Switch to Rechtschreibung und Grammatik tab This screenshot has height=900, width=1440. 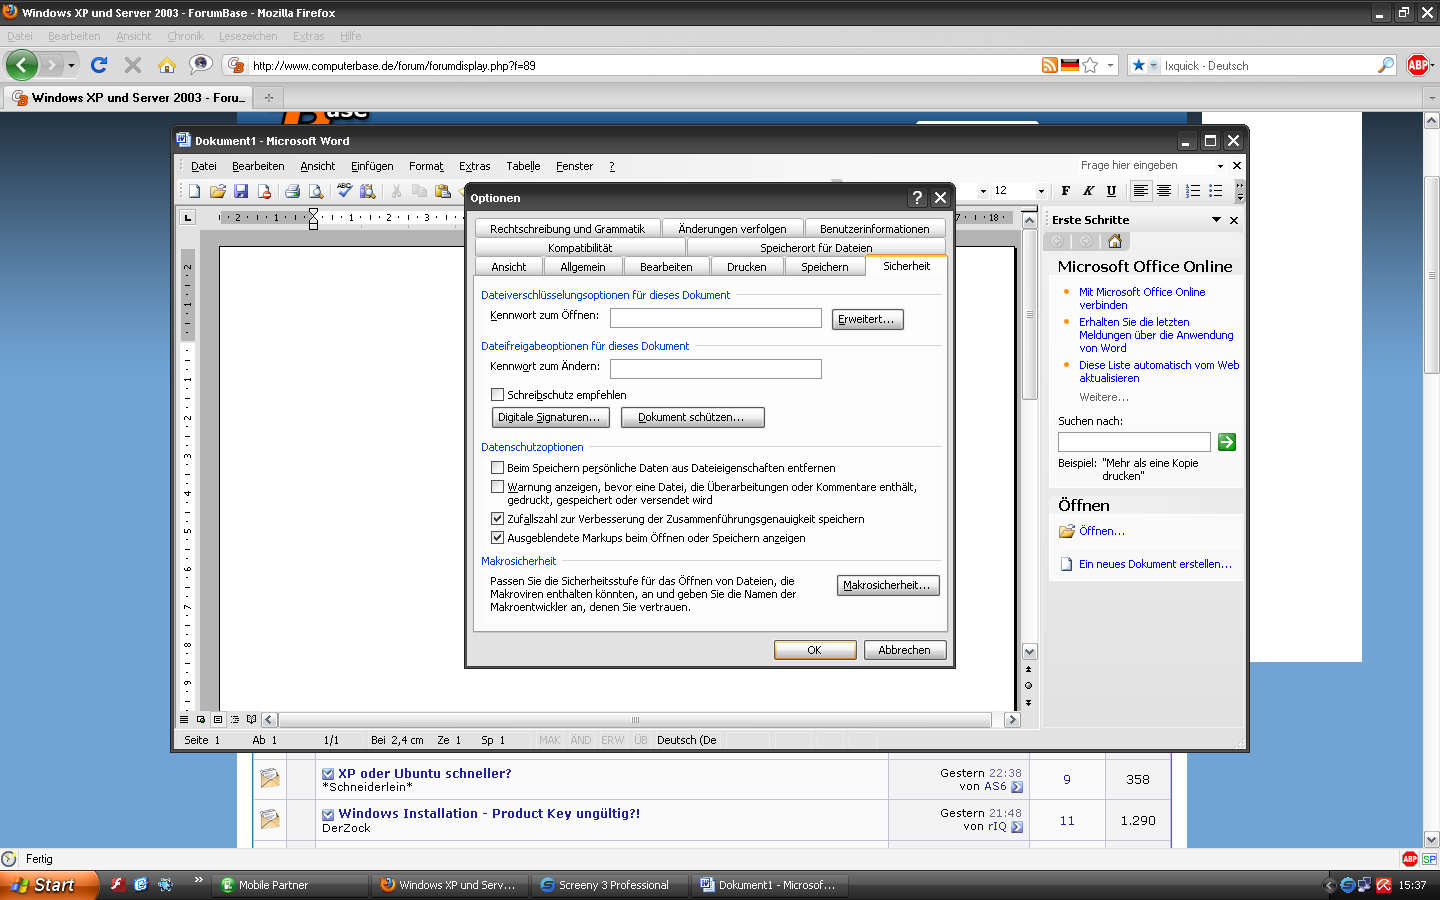pyautogui.click(x=567, y=229)
